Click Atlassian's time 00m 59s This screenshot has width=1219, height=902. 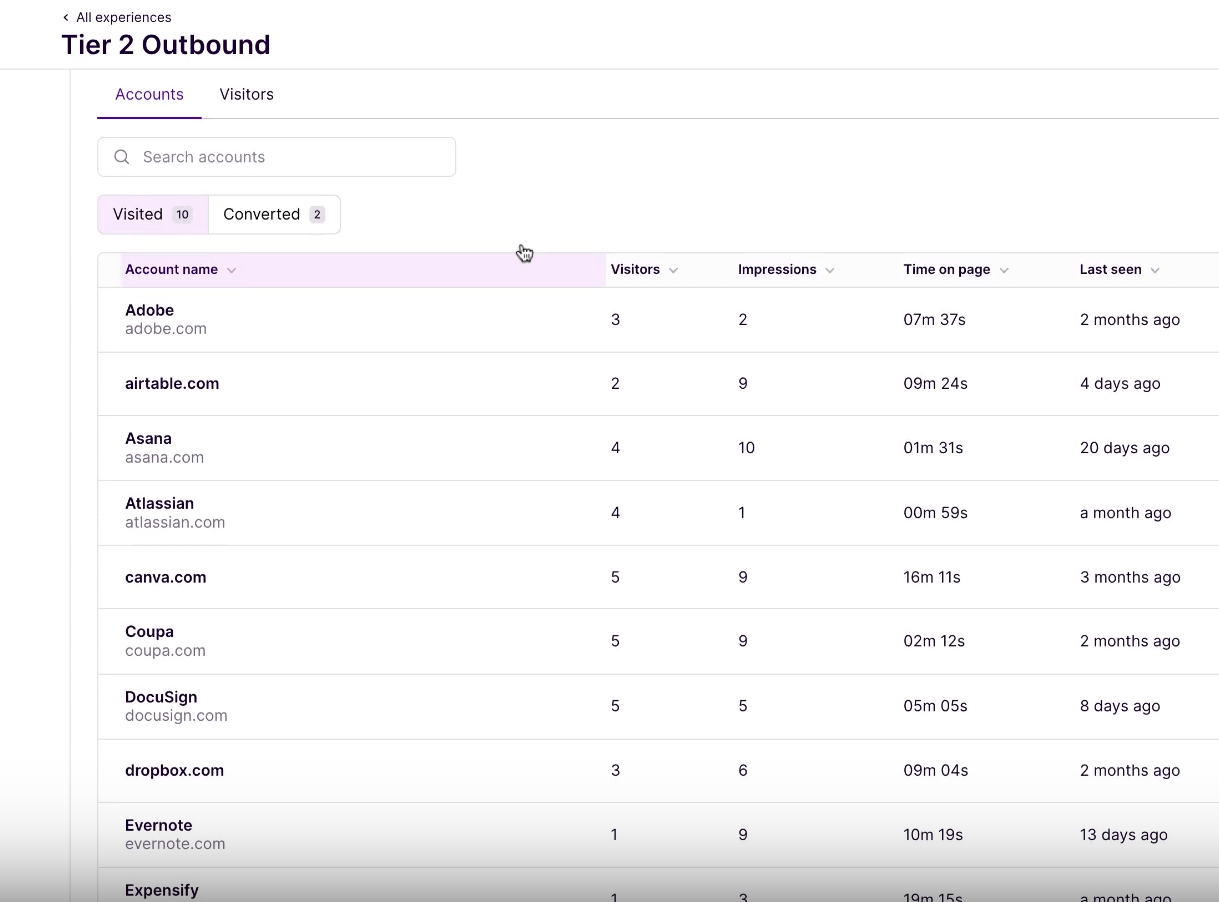tap(935, 513)
